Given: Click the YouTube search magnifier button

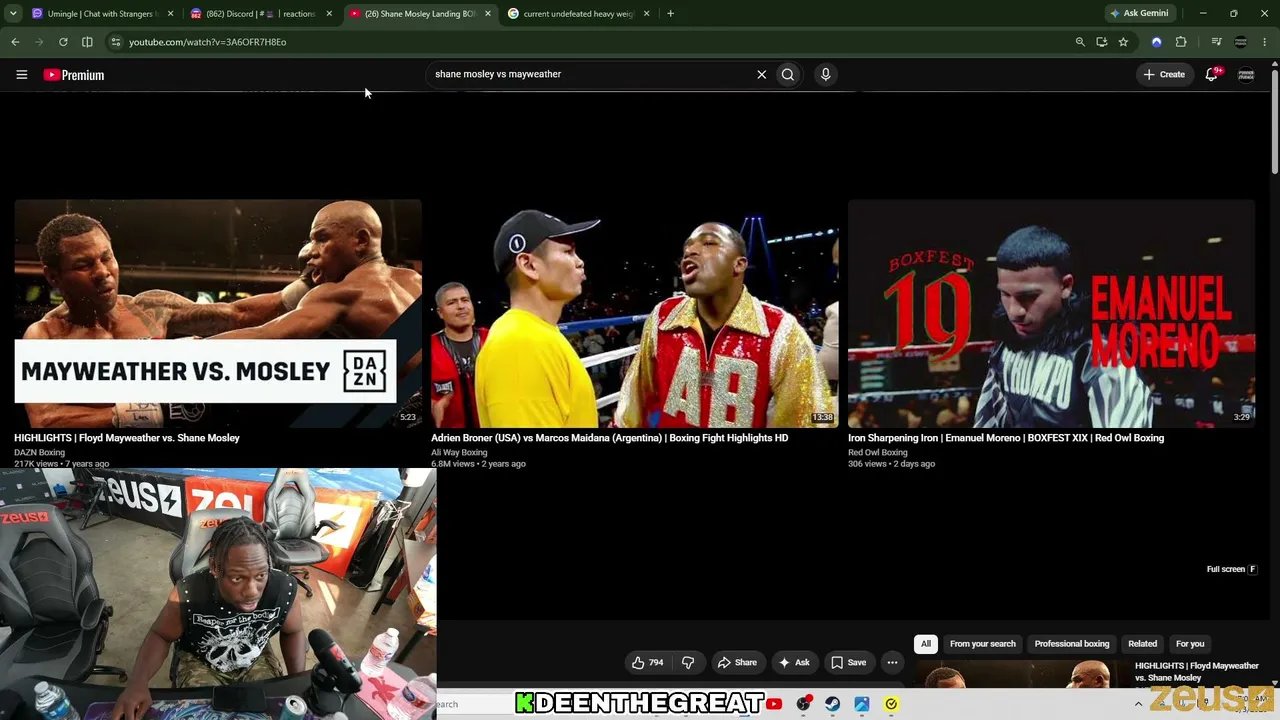Looking at the screenshot, I should point(788,74).
